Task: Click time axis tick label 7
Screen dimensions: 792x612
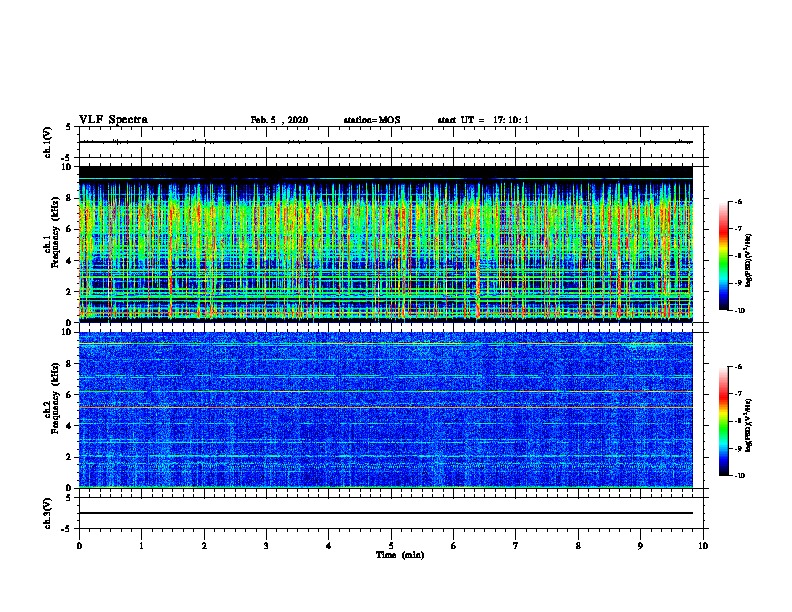Action: [516, 546]
